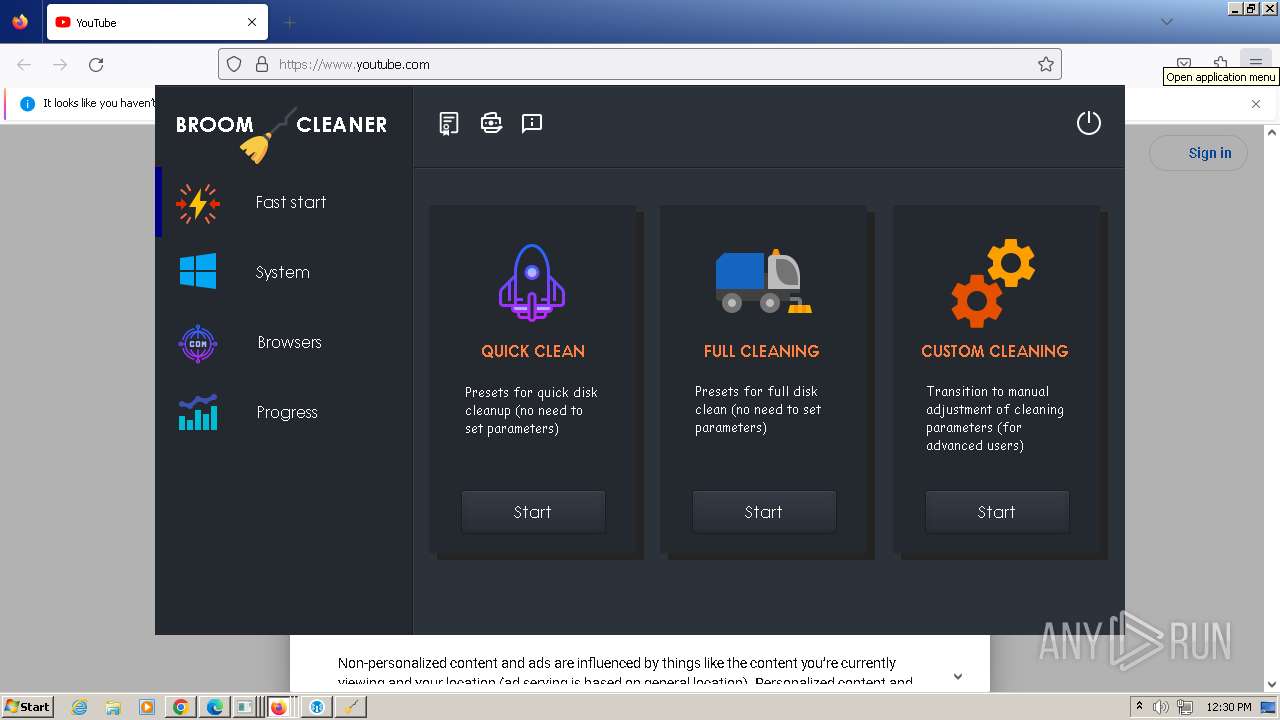
Task: Start the Custom Cleaning mode
Action: [x=997, y=512]
